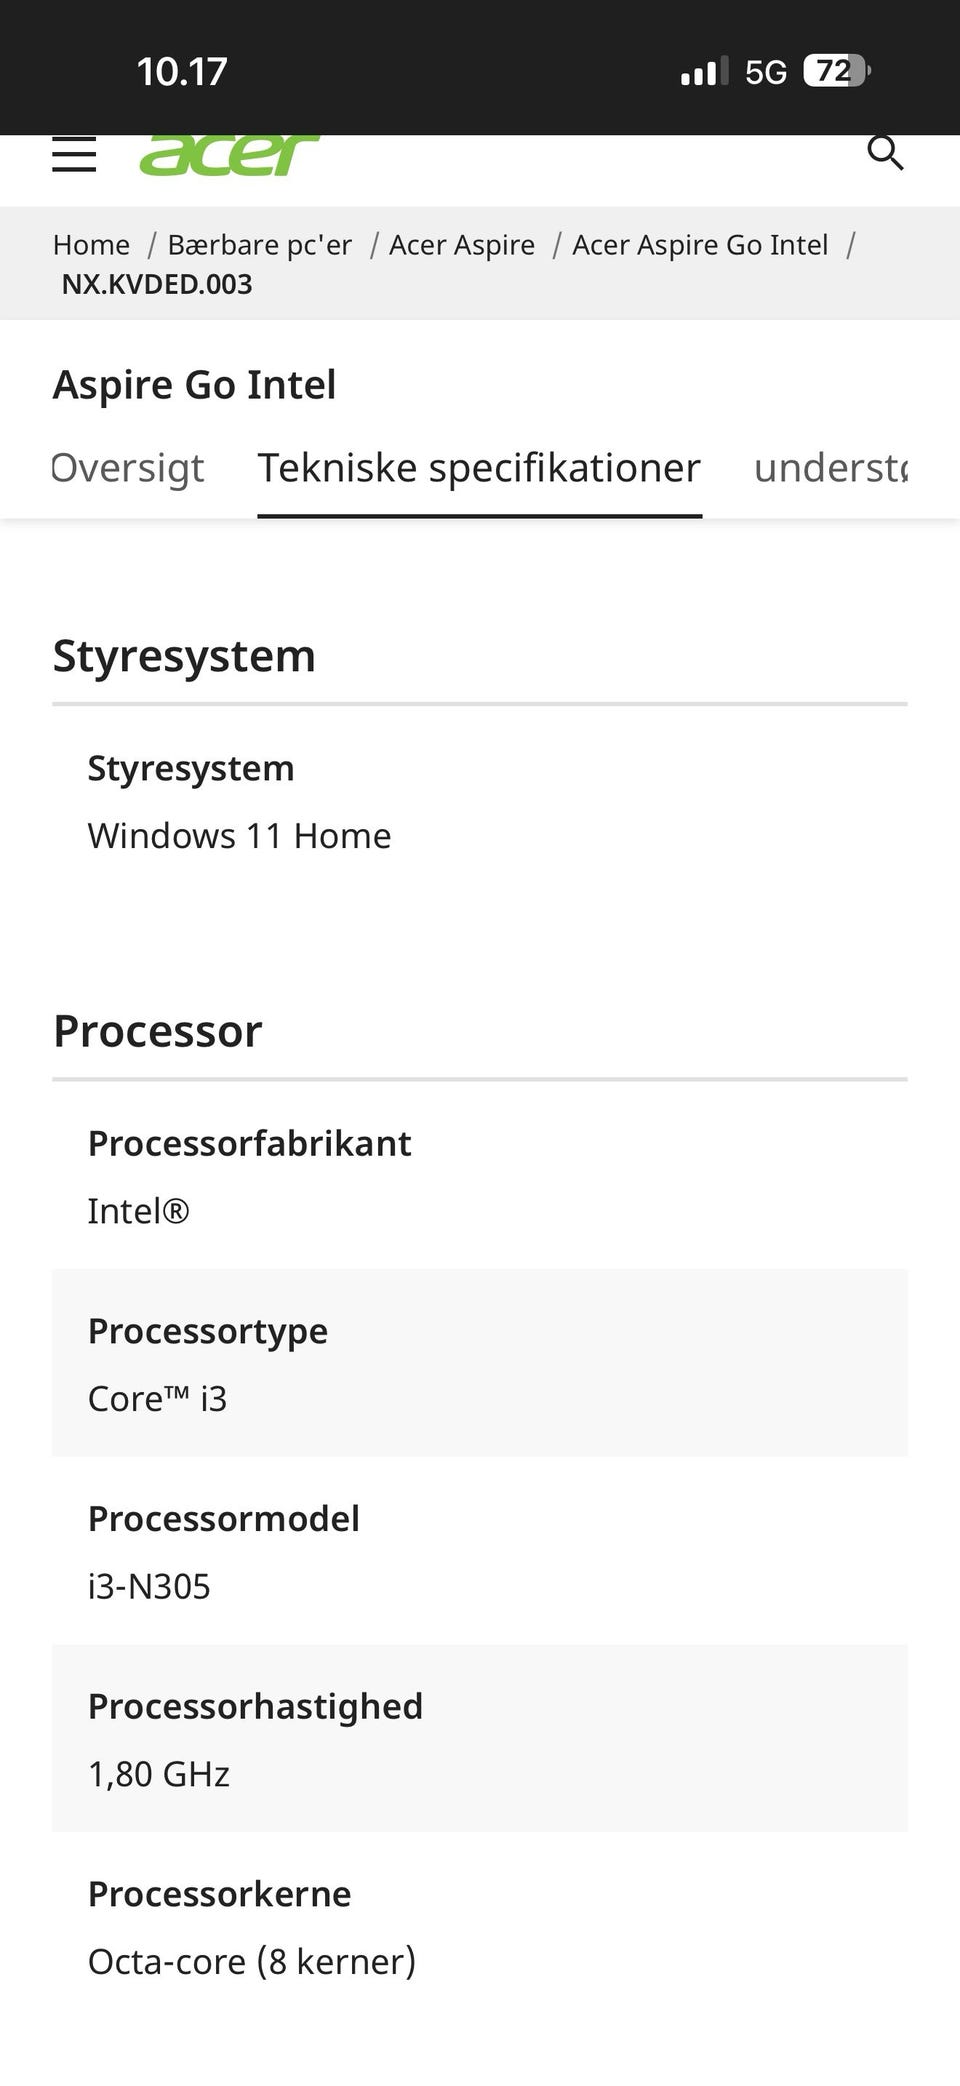Select the NX.KVDED.003 breadcrumb item

pyautogui.click(x=157, y=285)
